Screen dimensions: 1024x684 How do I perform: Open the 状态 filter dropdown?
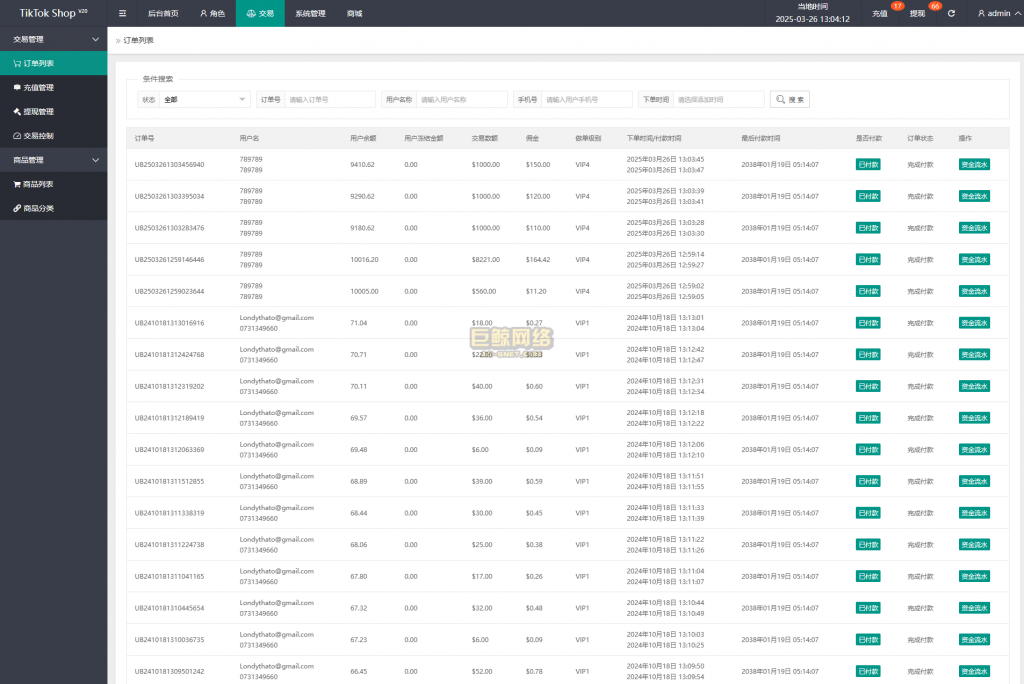coord(205,100)
